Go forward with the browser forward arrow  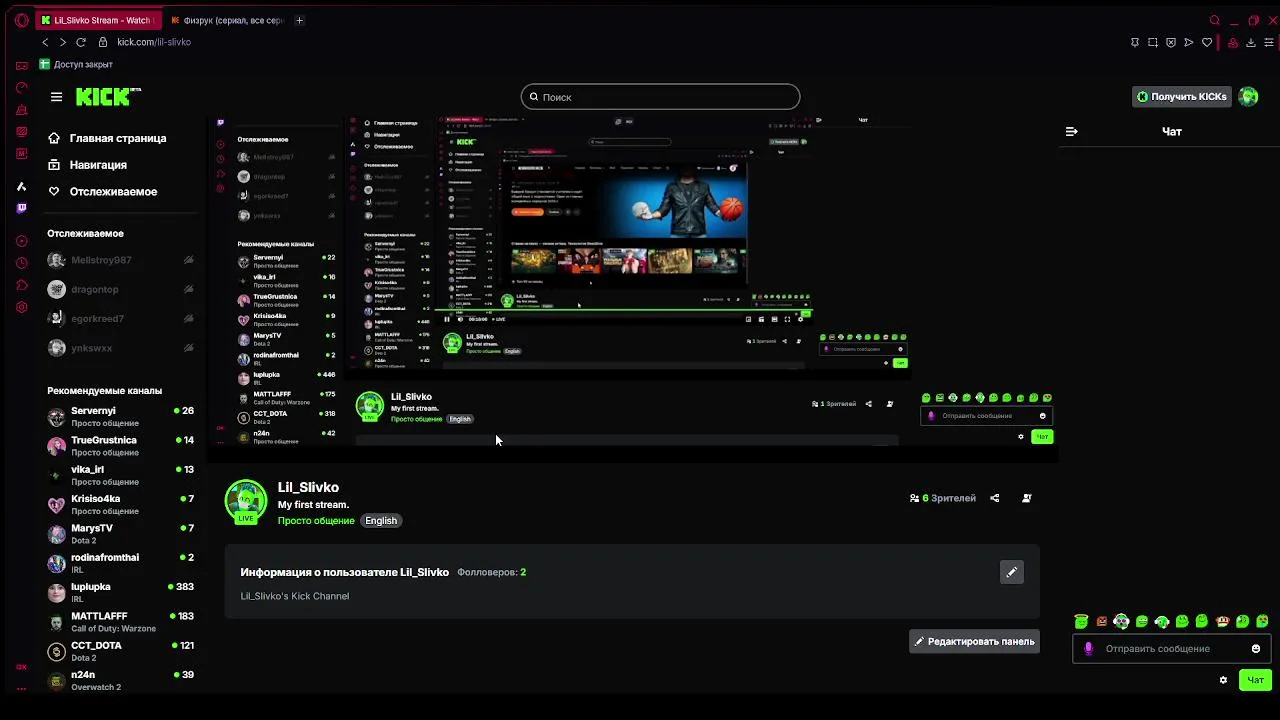(63, 42)
